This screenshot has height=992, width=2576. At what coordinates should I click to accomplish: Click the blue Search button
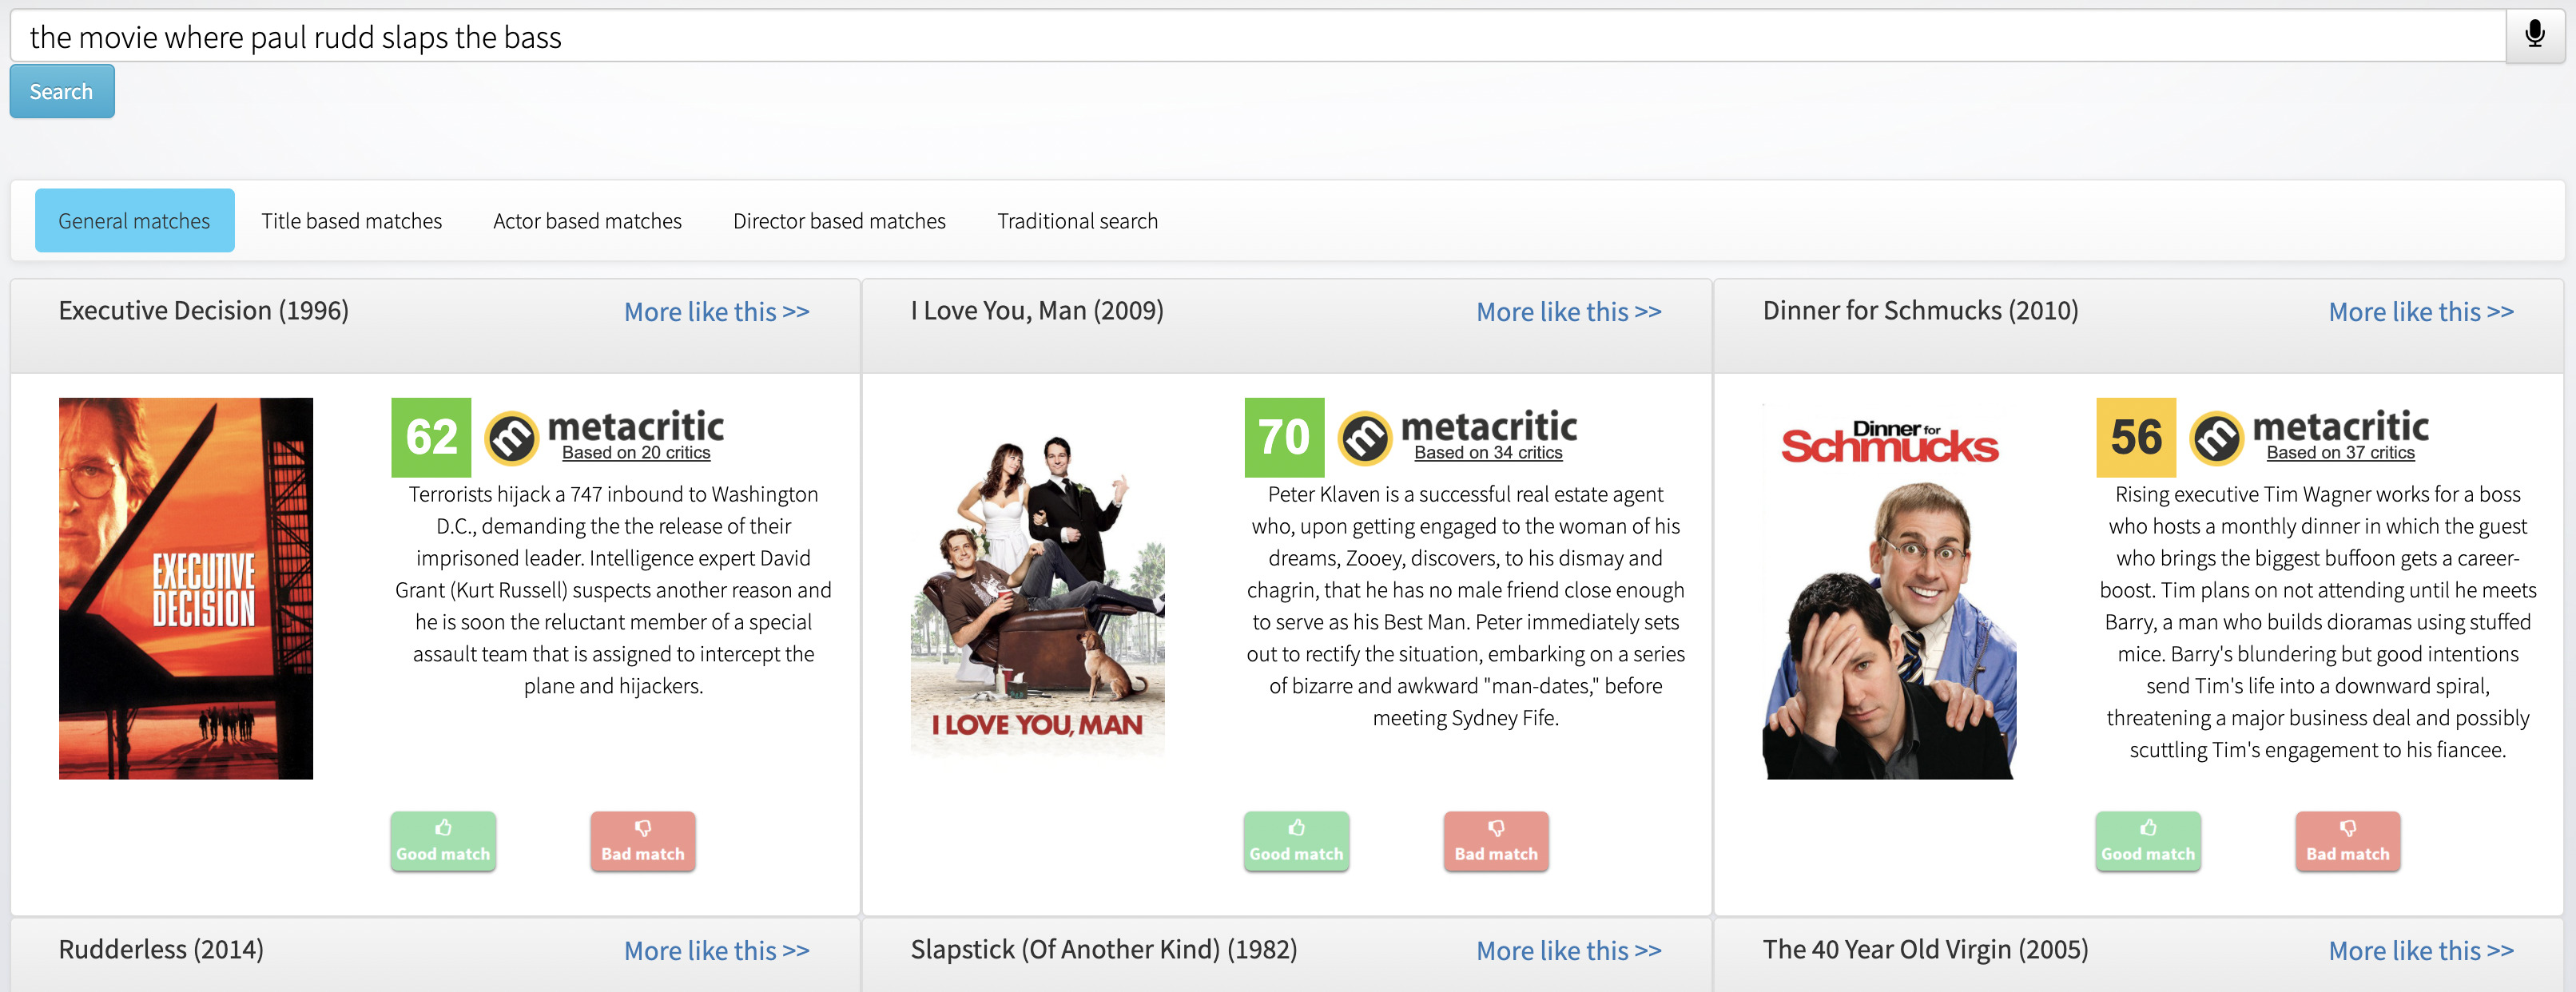(x=62, y=91)
